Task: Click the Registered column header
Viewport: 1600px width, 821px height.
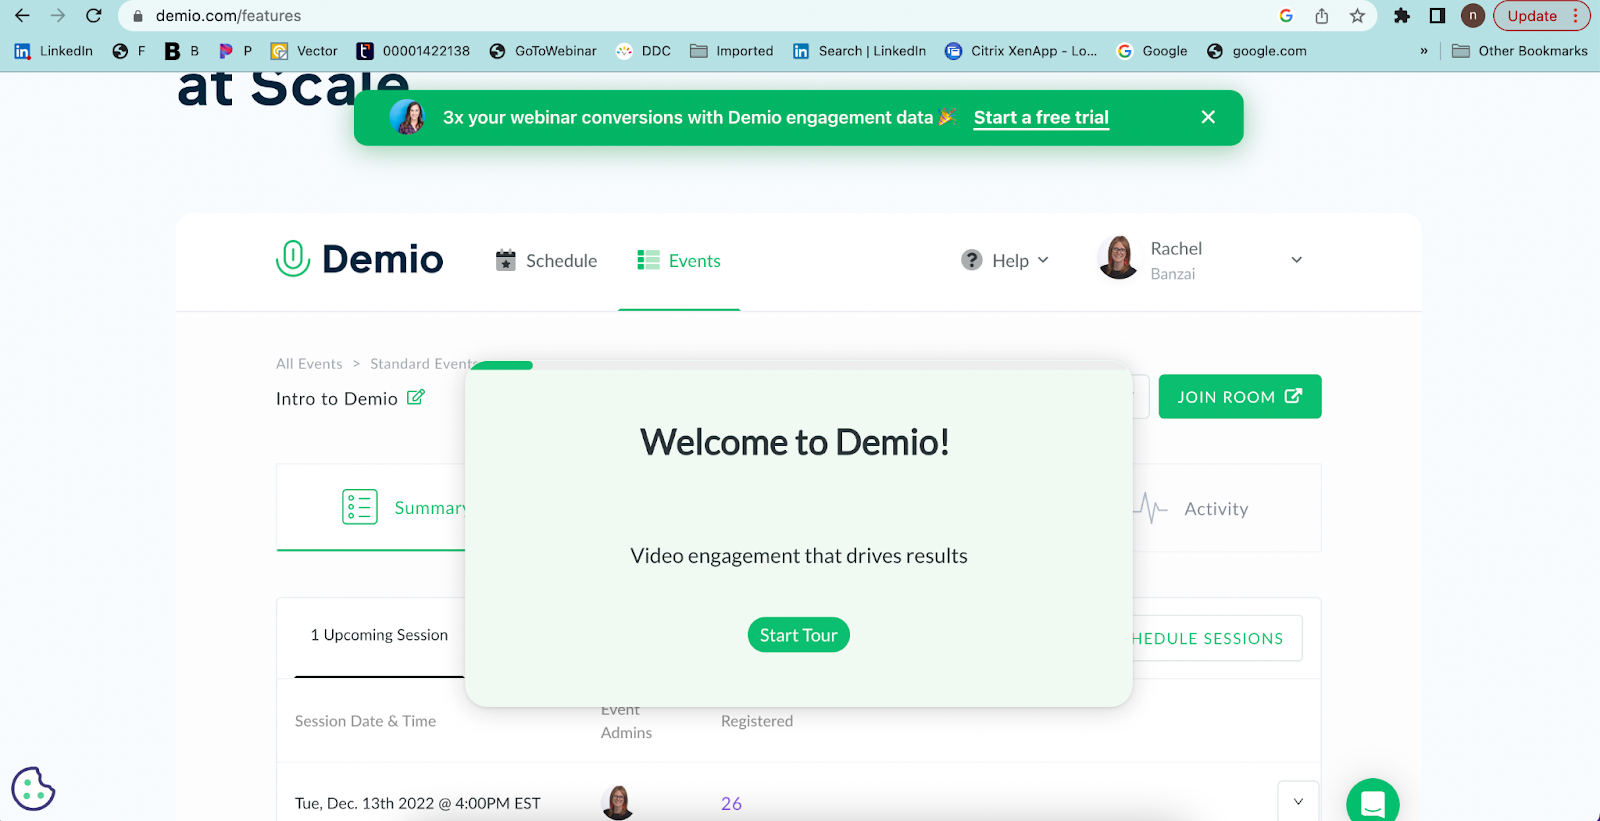Action: point(757,721)
